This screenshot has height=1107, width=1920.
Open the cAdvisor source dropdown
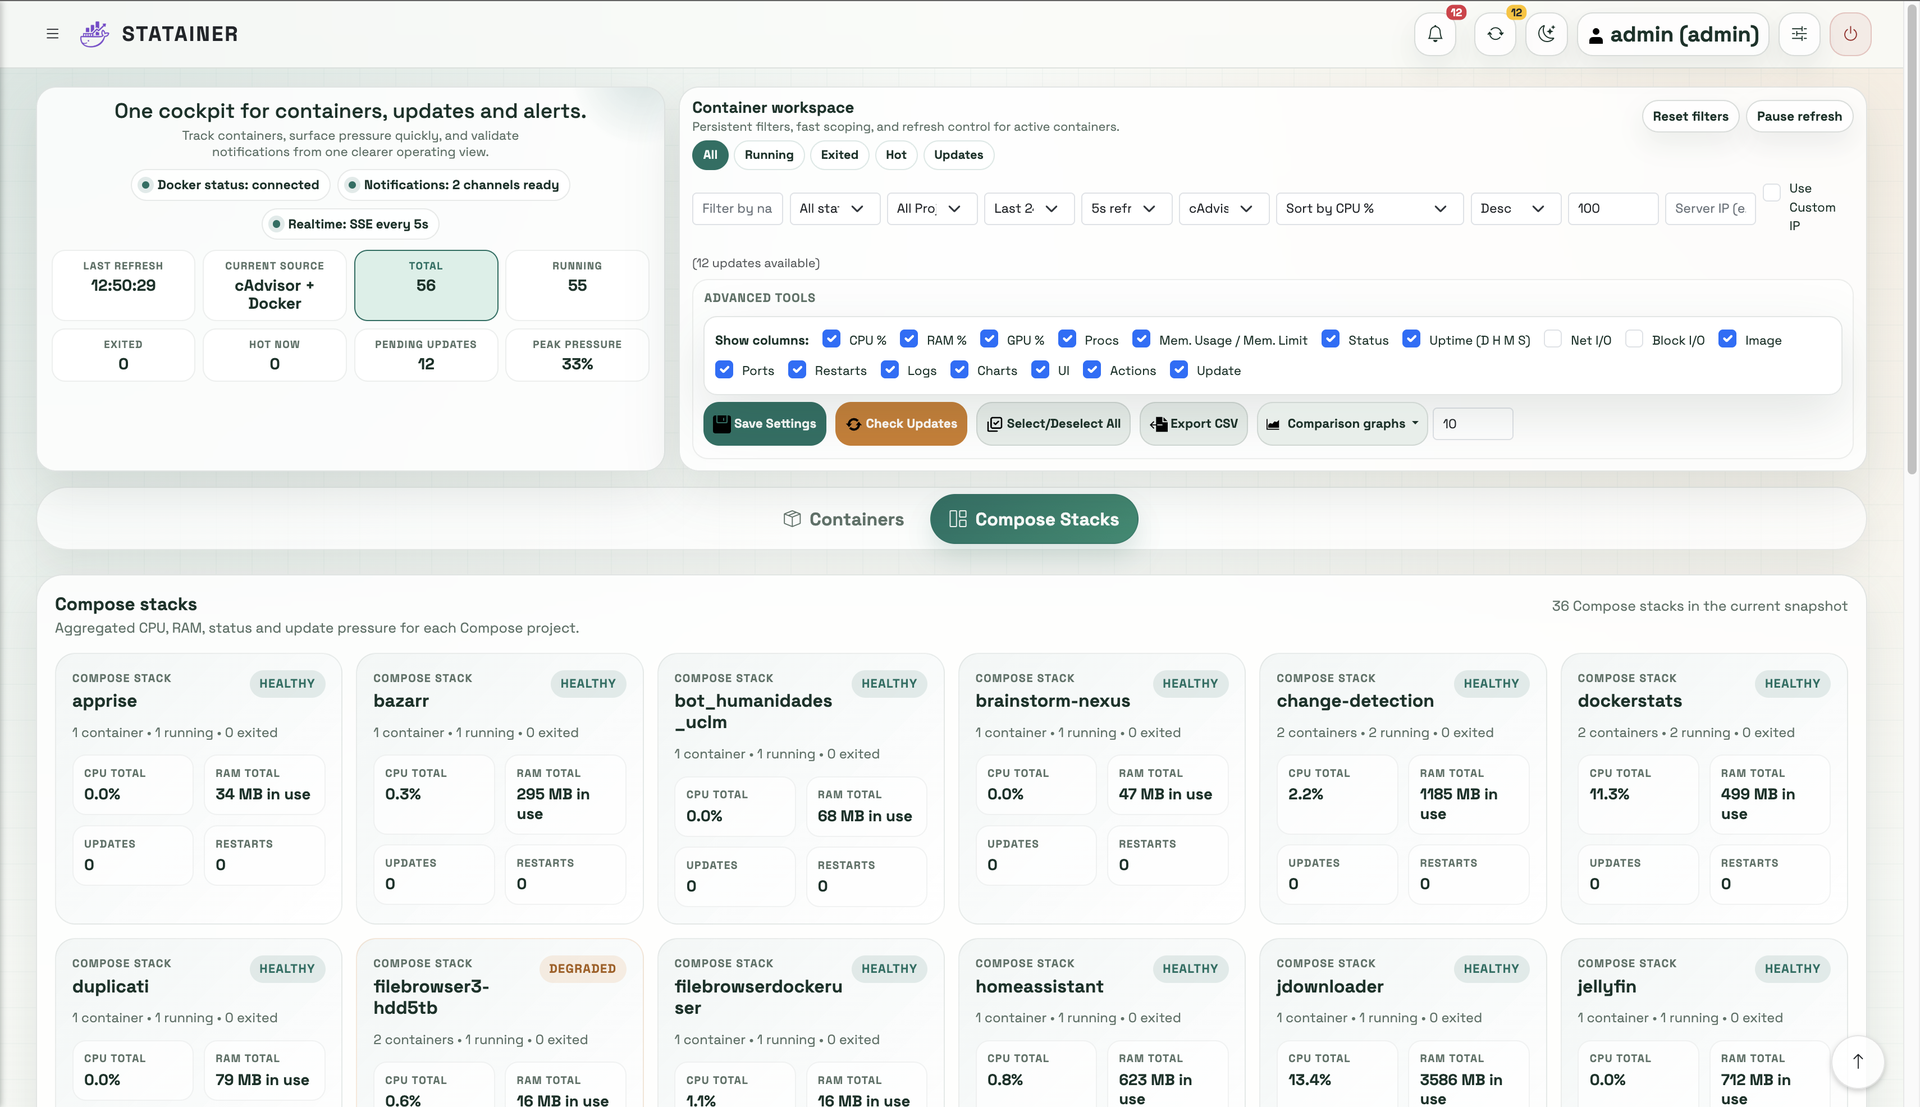click(x=1223, y=208)
